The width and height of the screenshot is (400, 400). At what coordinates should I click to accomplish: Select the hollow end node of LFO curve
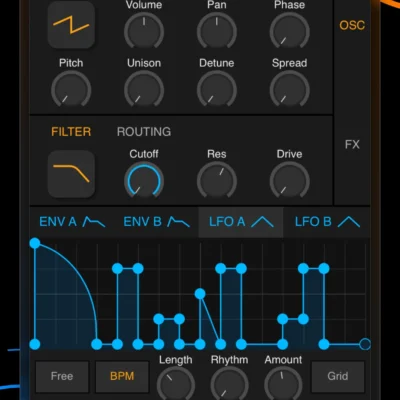pyautogui.click(x=365, y=344)
